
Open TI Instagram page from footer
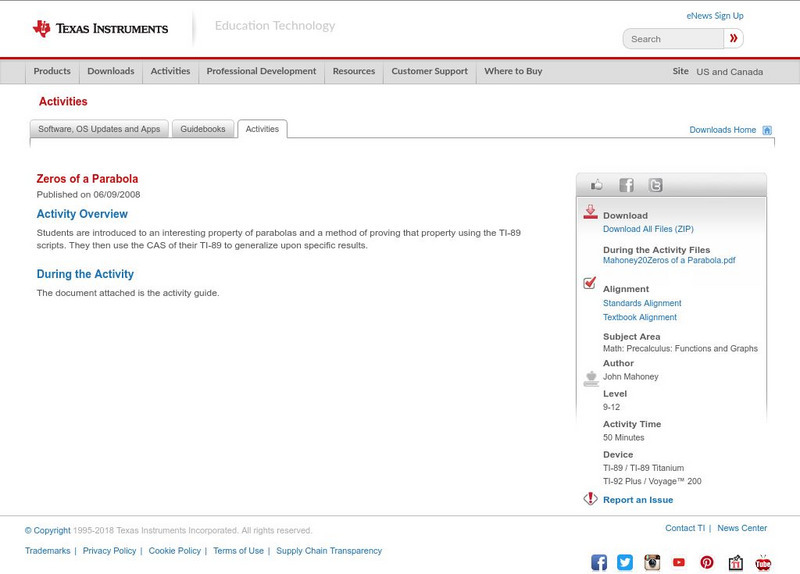pos(652,562)
